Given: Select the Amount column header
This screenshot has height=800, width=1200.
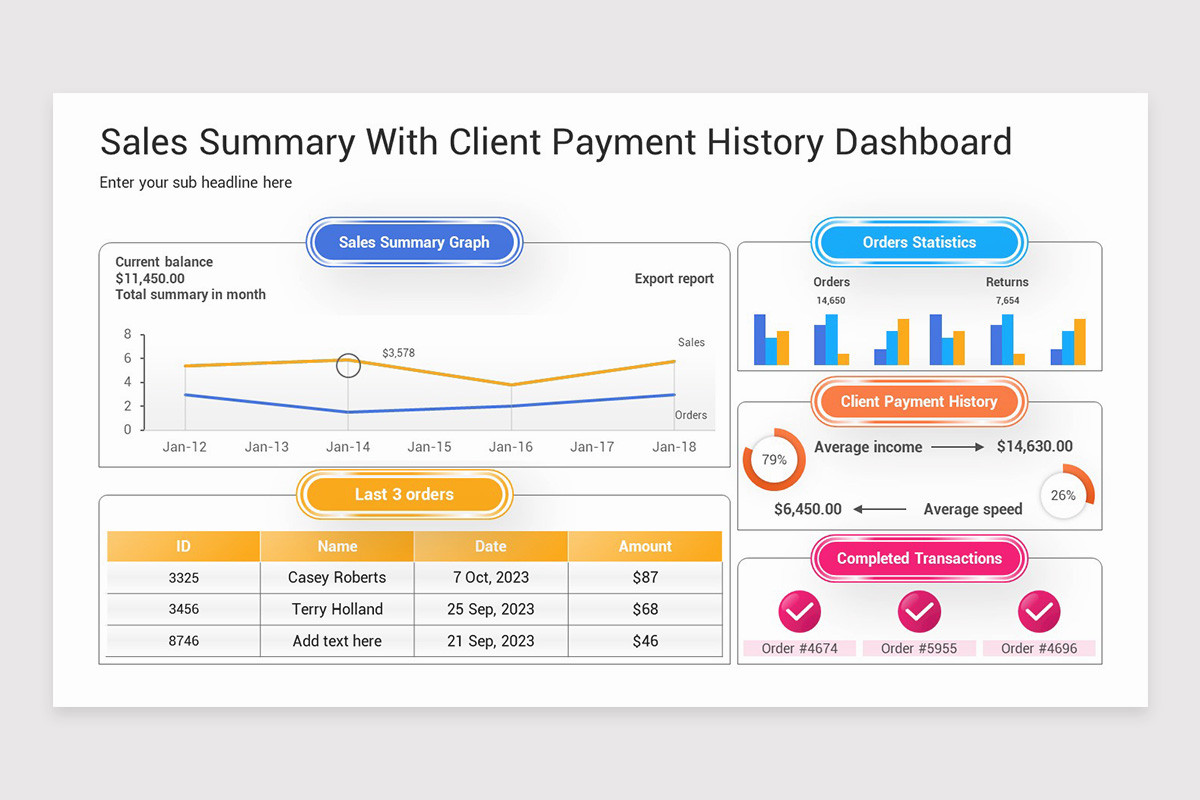Looking at the screenshot, I should [x=645, y=546].
